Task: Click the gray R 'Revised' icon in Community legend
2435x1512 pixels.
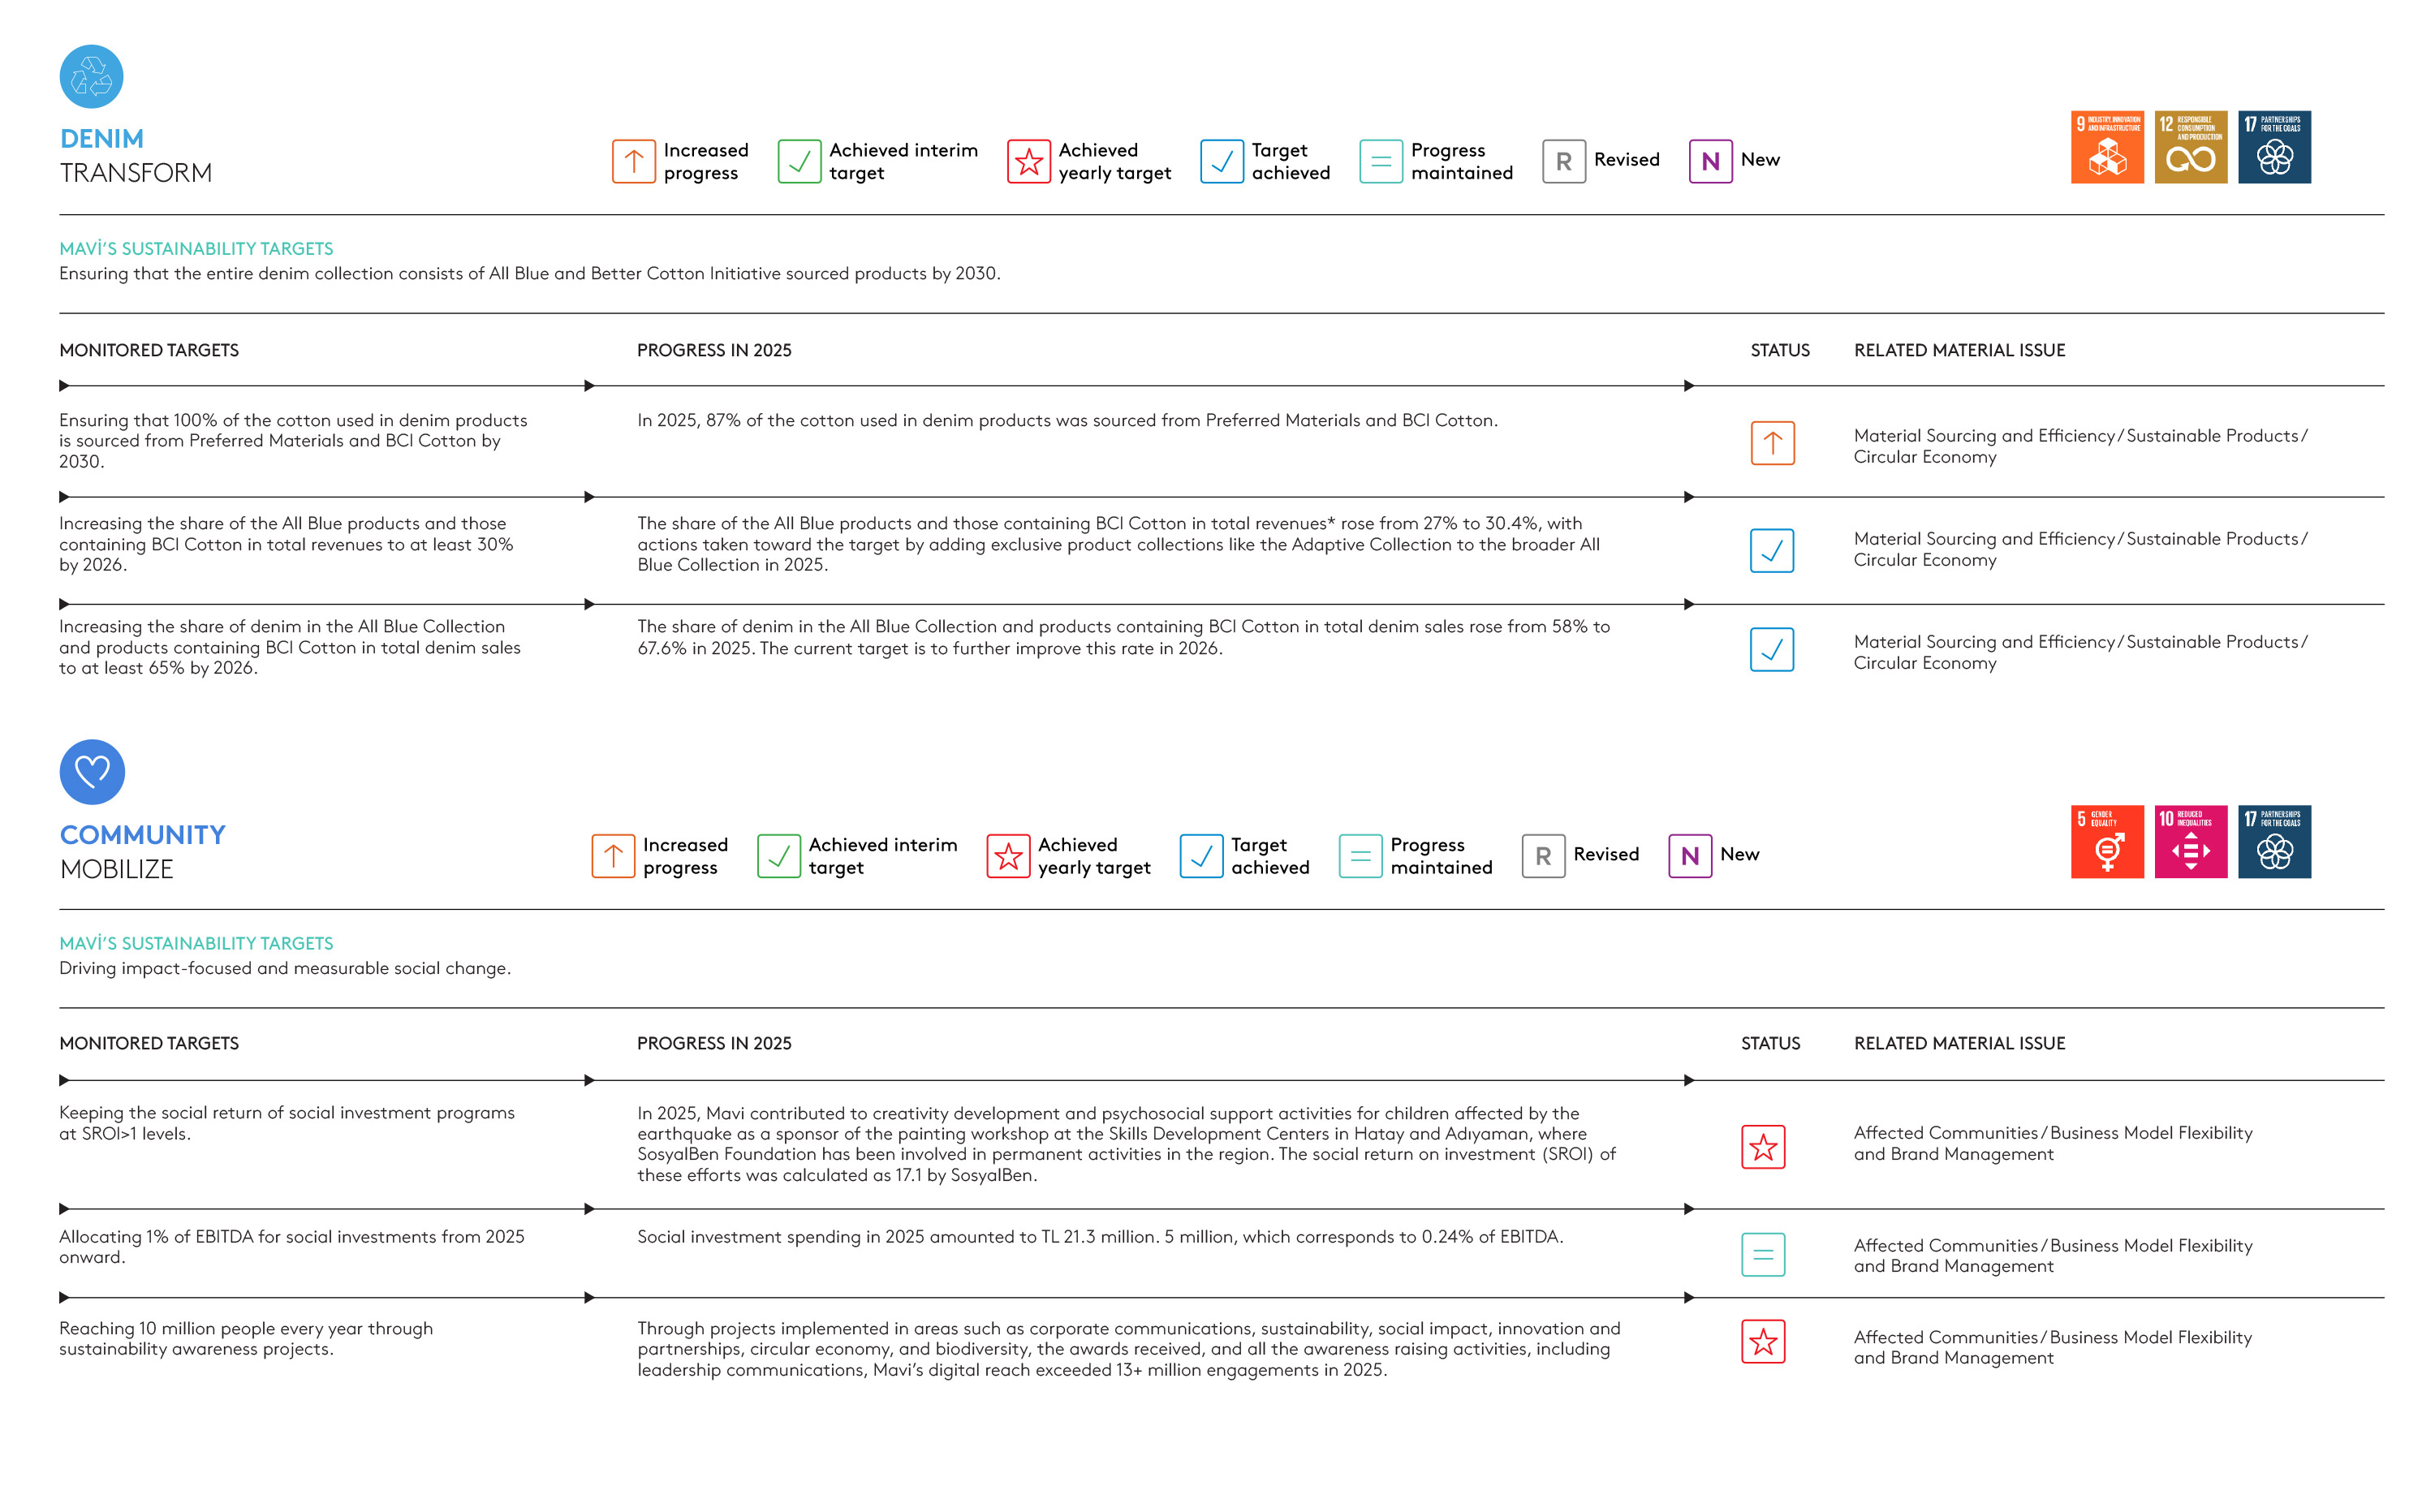Action: (x=1543, y=856)
